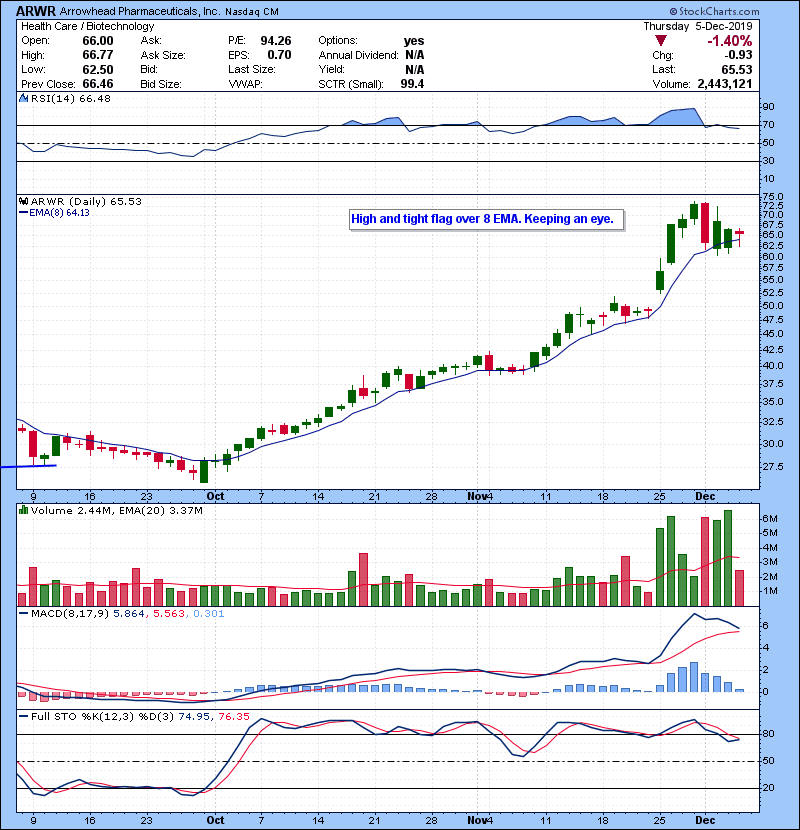The width and height of the screenshot is (800, 830).
Task: Click the MACD signal value 5.563
Action: 169,614
